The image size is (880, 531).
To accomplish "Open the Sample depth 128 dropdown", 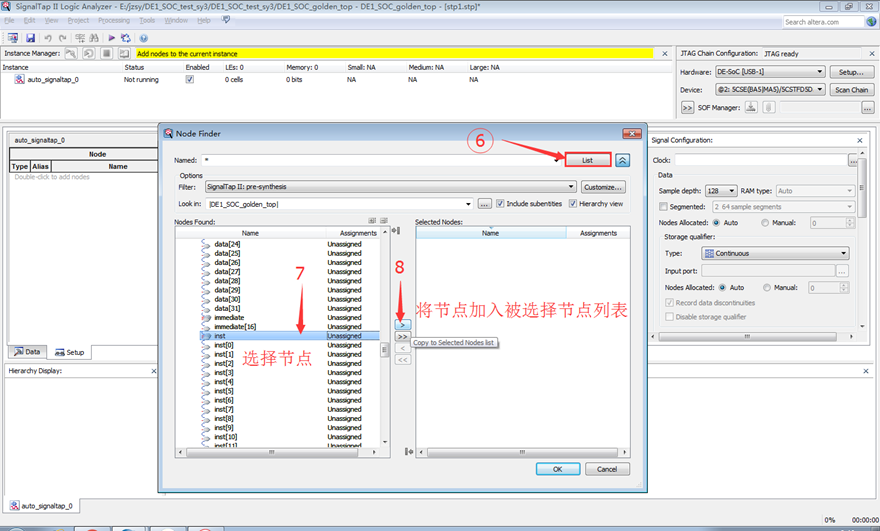I will [721, 191].
